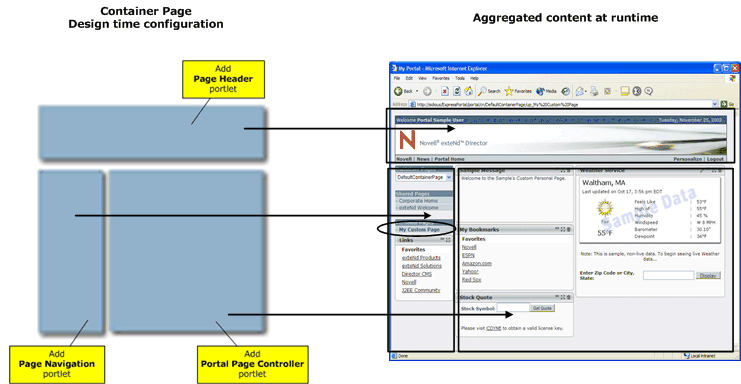
Task: Click the J2EE Community link
Action: pos(421,290)
